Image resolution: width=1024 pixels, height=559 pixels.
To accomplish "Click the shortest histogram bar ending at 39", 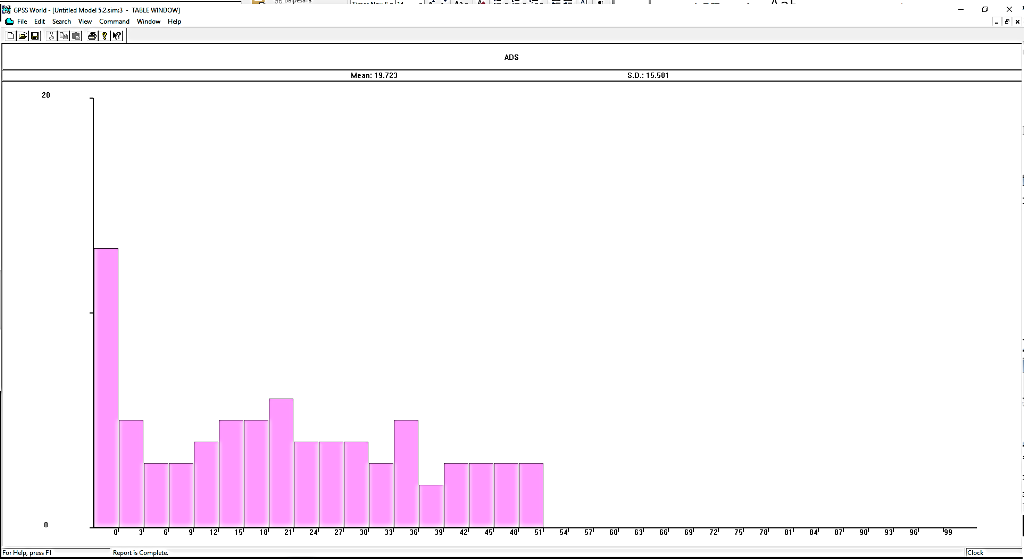I will pyautogui.click(x=431, y=505).
